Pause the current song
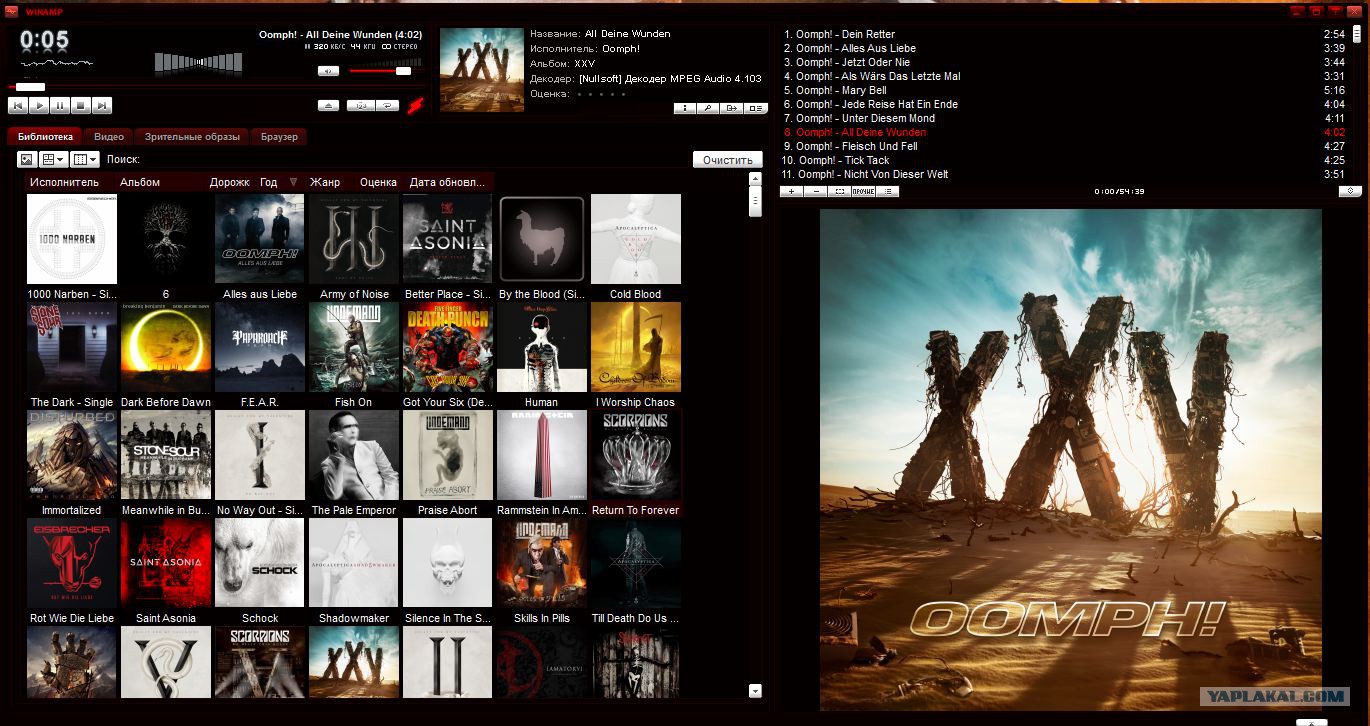Screen dimensions: 1370x726 60,105
